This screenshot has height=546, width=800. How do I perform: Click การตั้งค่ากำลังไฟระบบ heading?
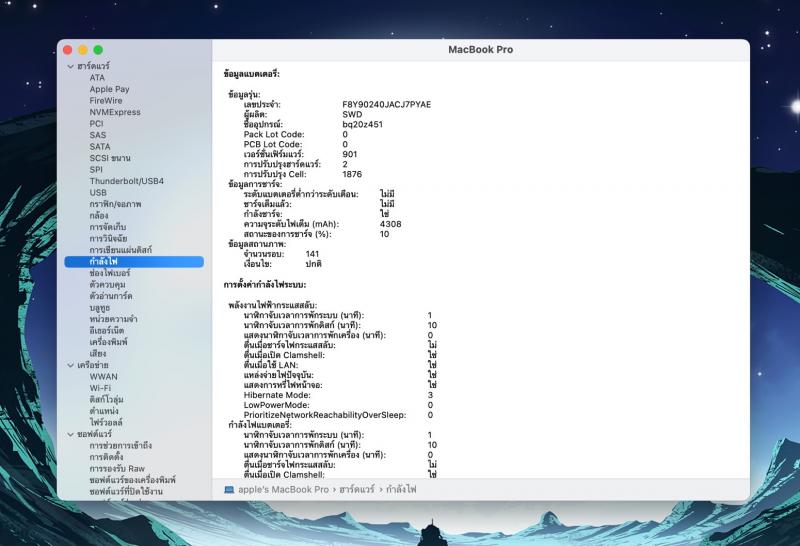pyautogui.click(x=265, y=285)
